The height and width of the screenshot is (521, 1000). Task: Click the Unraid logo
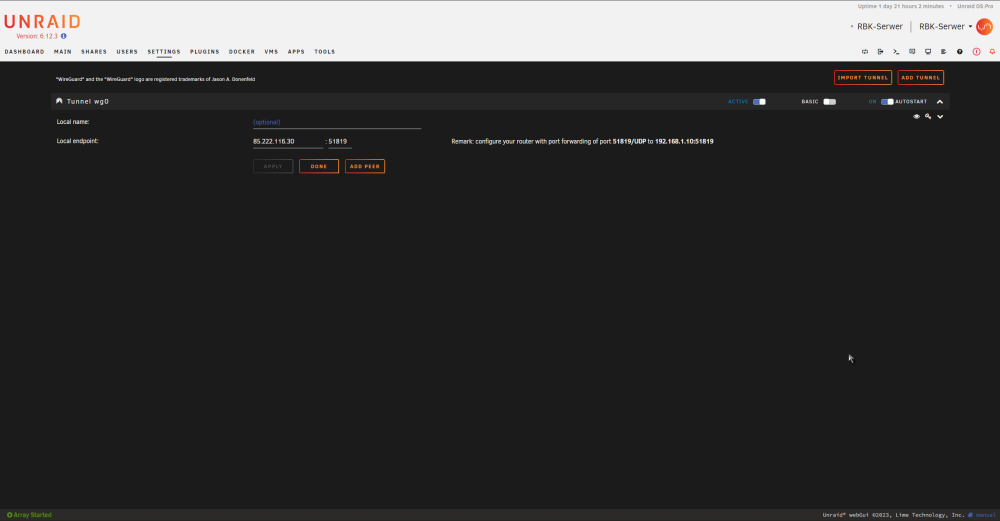pyautogui.click(x=42, y=22)
